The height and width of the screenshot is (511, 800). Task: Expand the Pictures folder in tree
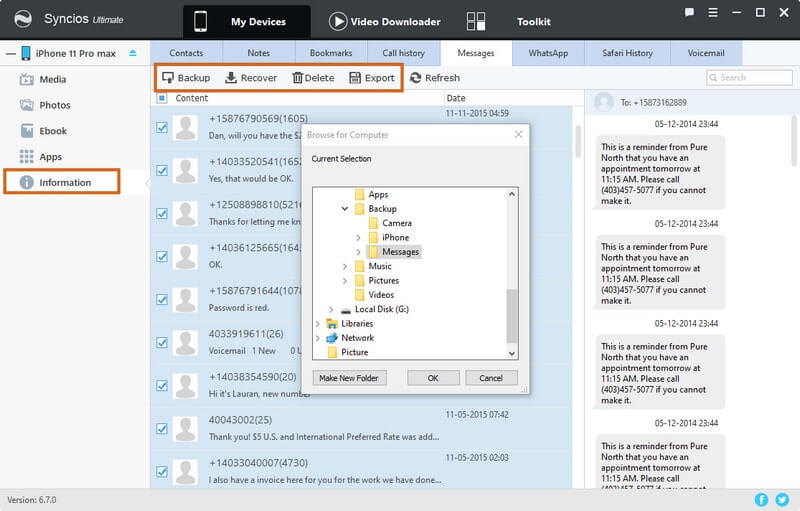(x=344, y=280)
